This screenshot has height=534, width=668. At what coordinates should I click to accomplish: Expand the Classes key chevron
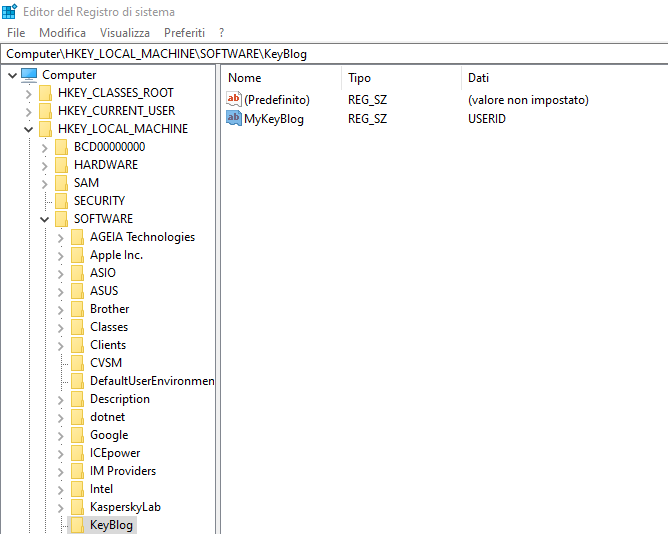click(60, 328)
